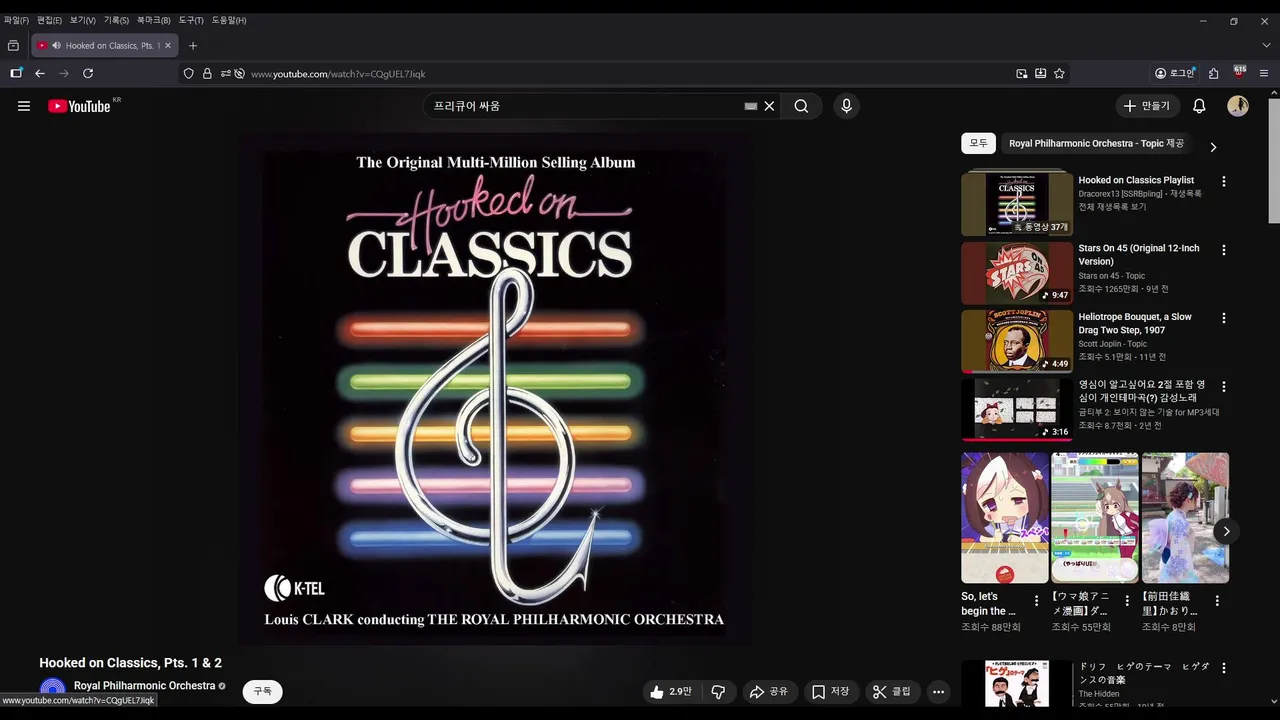Click the Hooked on Classics album player
The height and width of the screenshot is (720, 1280).
pos(494,388)
